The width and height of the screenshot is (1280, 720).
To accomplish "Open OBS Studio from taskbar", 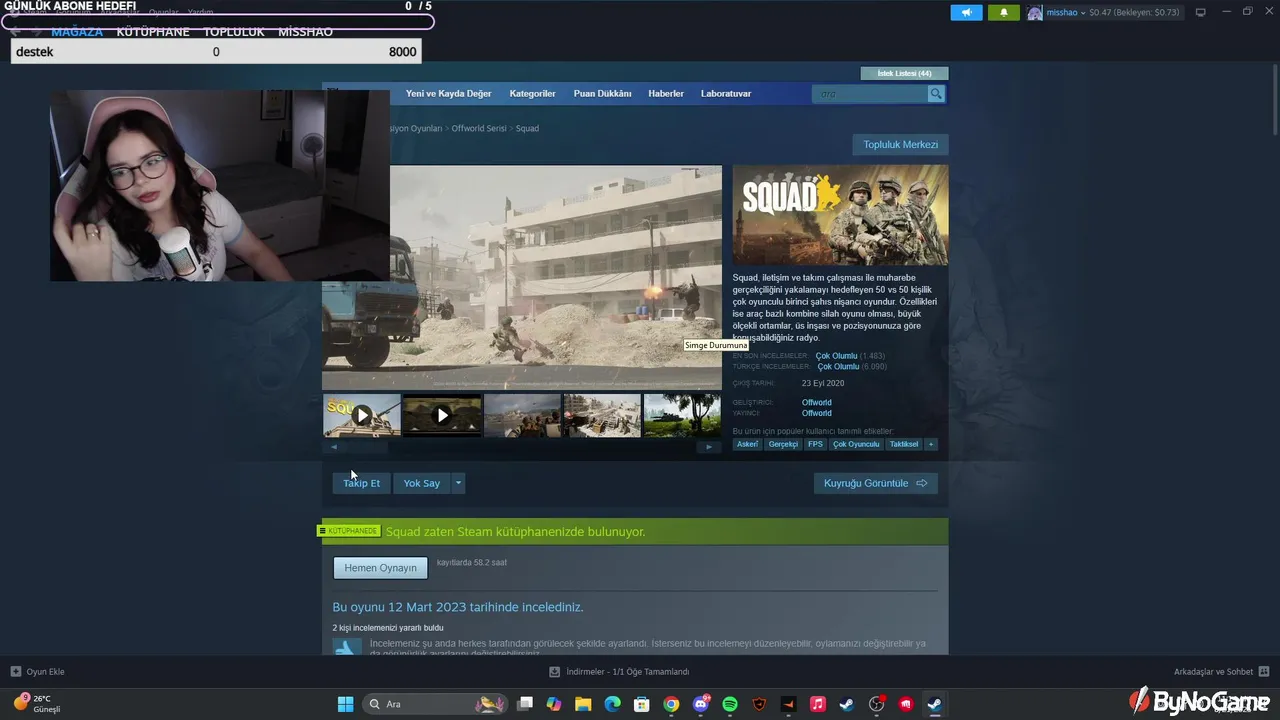I will click(877, 704).
